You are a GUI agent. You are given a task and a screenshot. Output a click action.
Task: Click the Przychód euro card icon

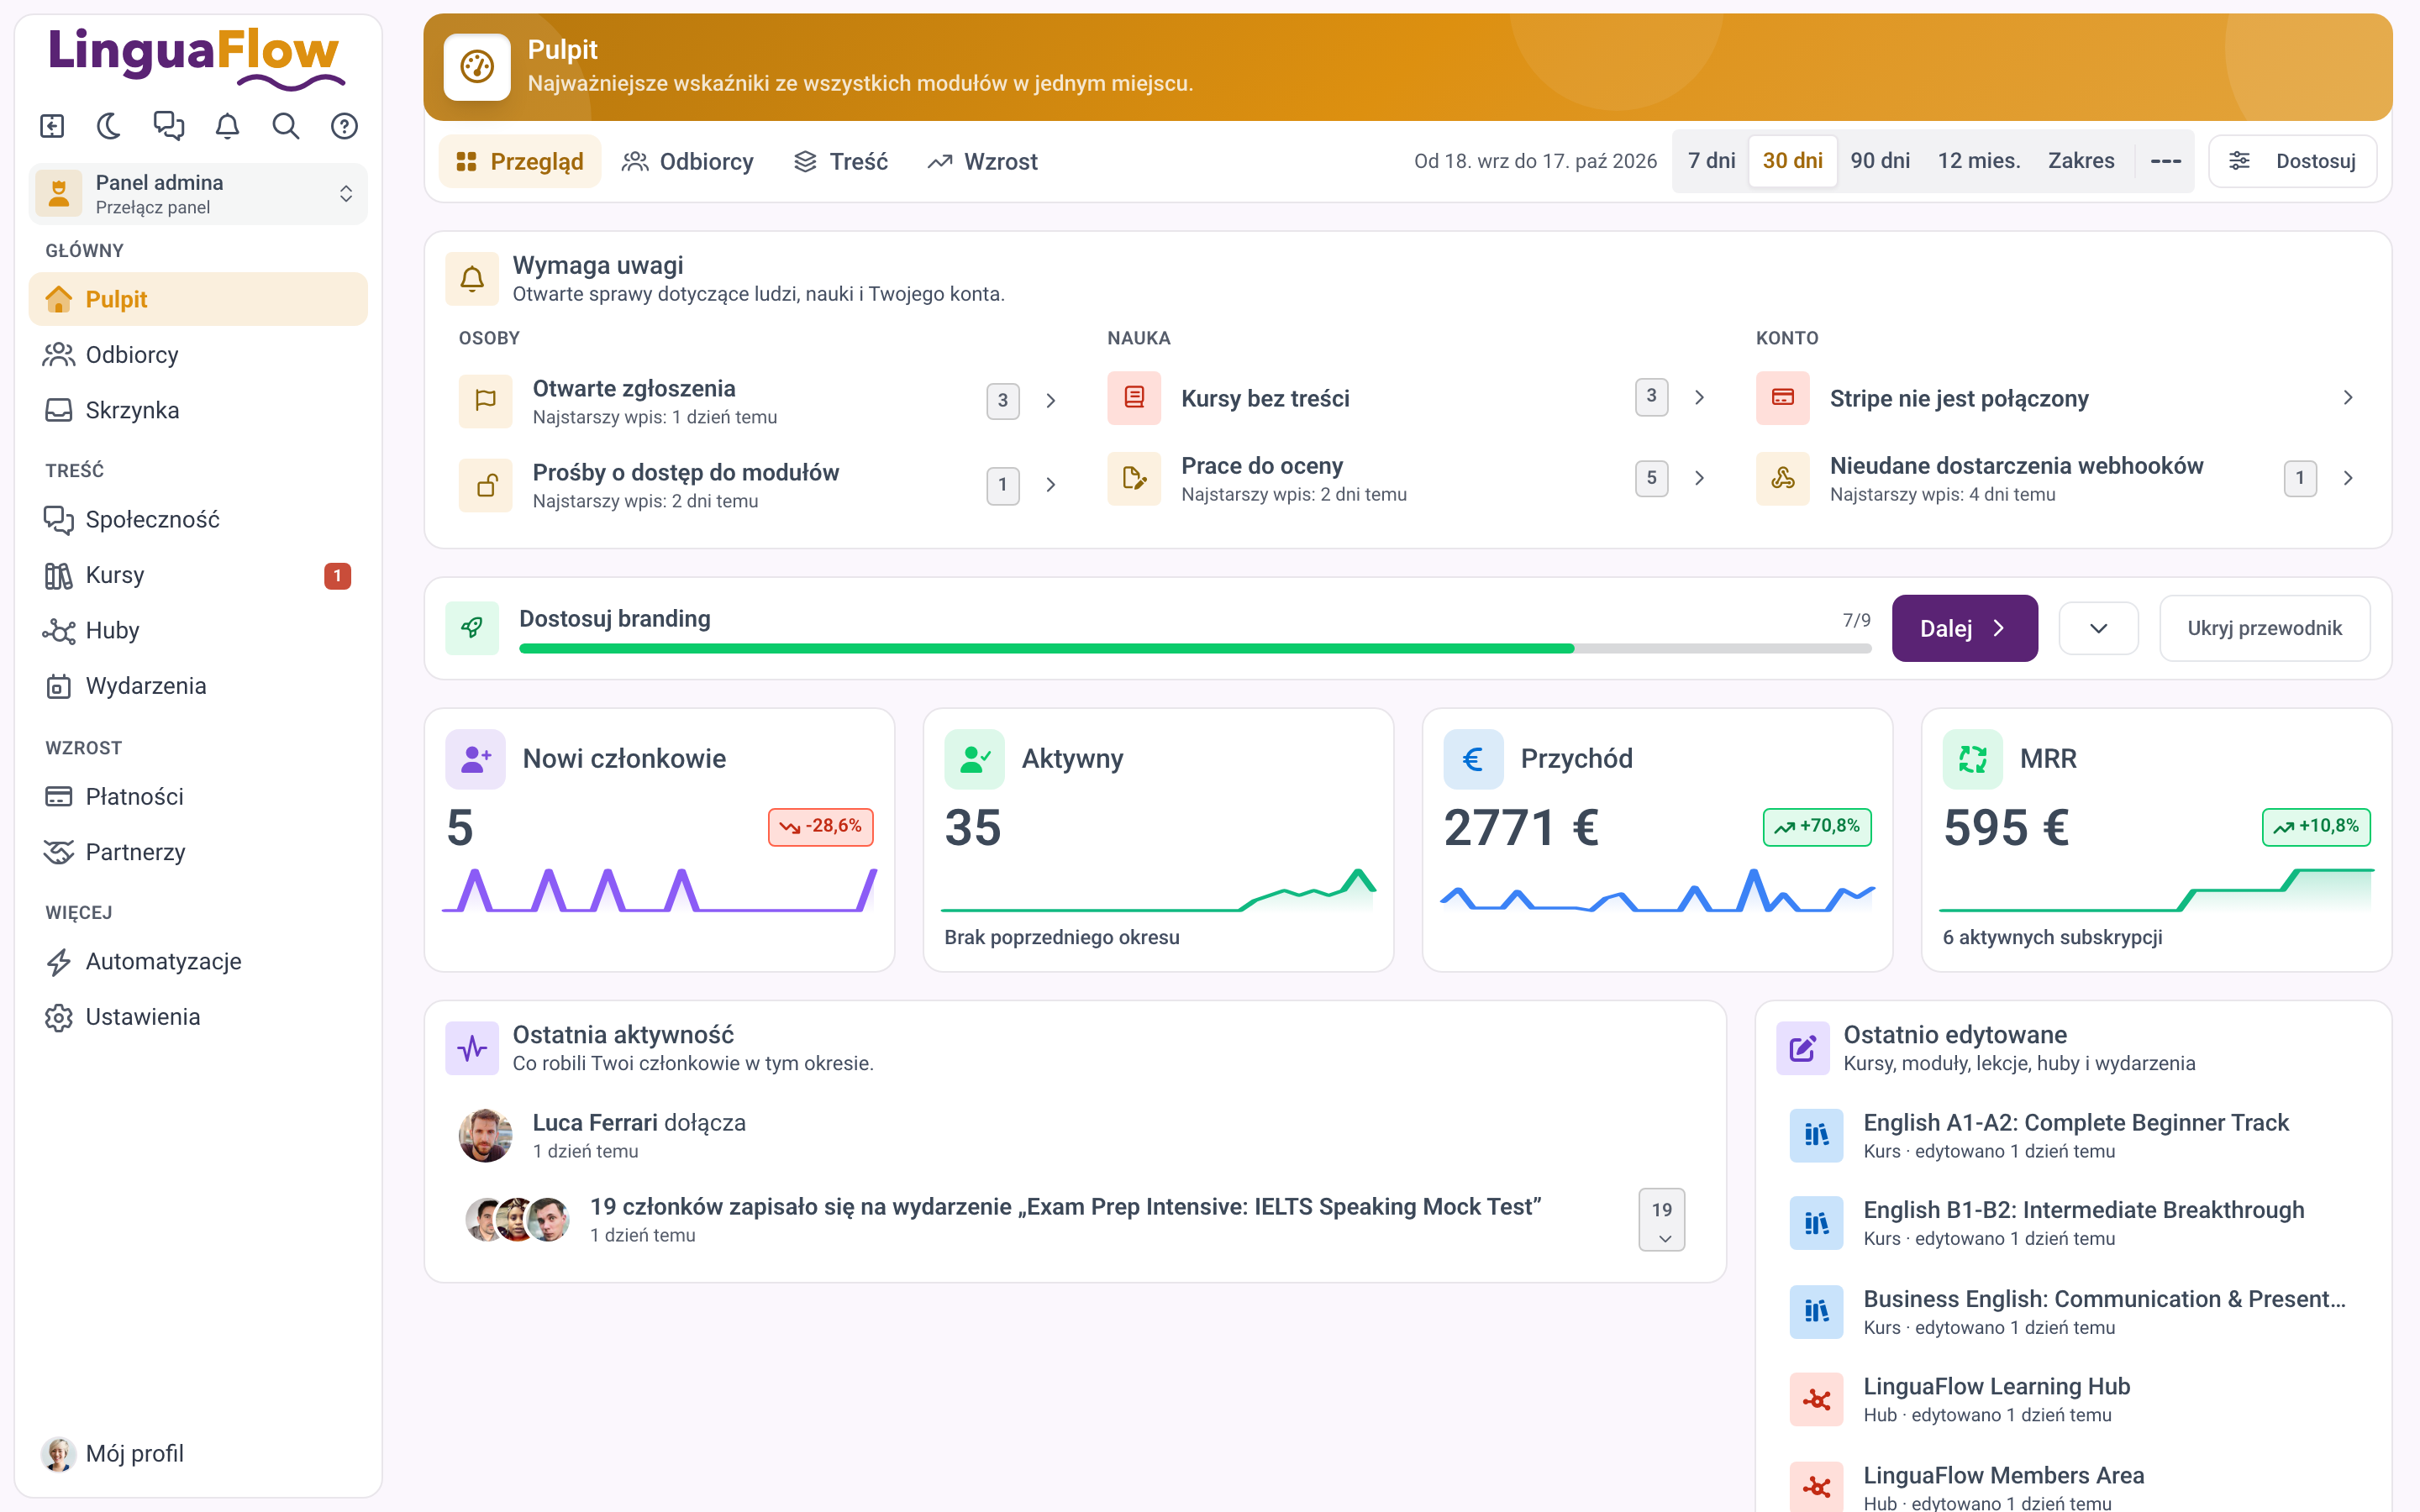click(x=1473, y=760)
